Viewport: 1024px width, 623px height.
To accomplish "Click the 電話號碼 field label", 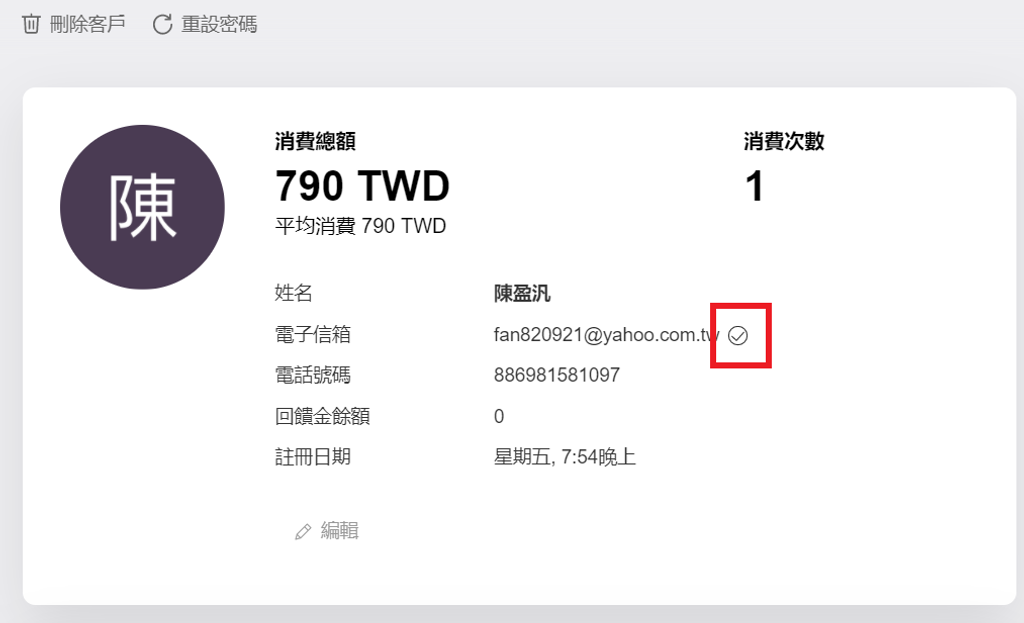I will tap(313, 375).
